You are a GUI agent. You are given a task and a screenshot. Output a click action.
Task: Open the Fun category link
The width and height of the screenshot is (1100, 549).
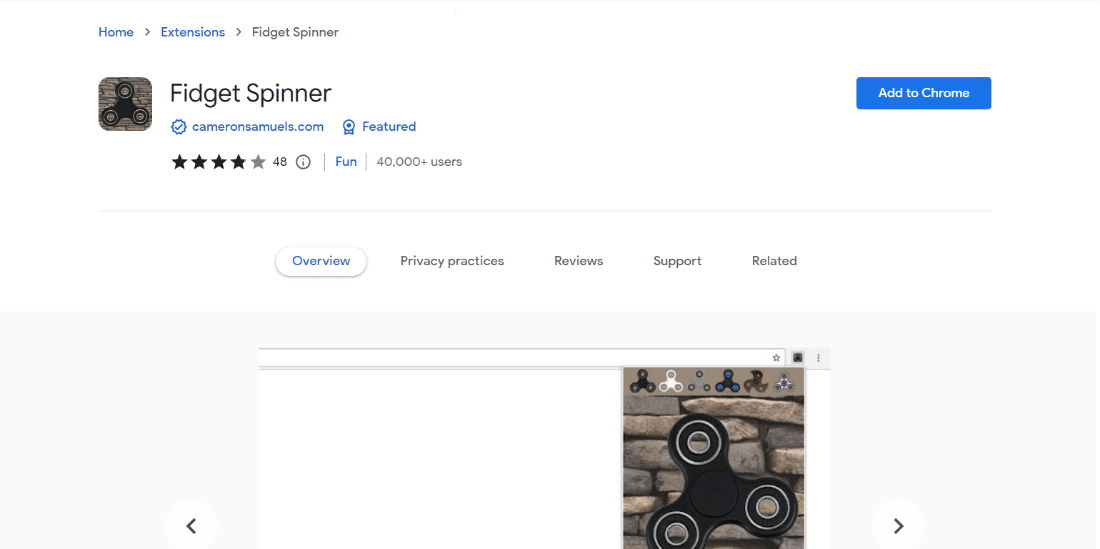(x=346, y=162)
